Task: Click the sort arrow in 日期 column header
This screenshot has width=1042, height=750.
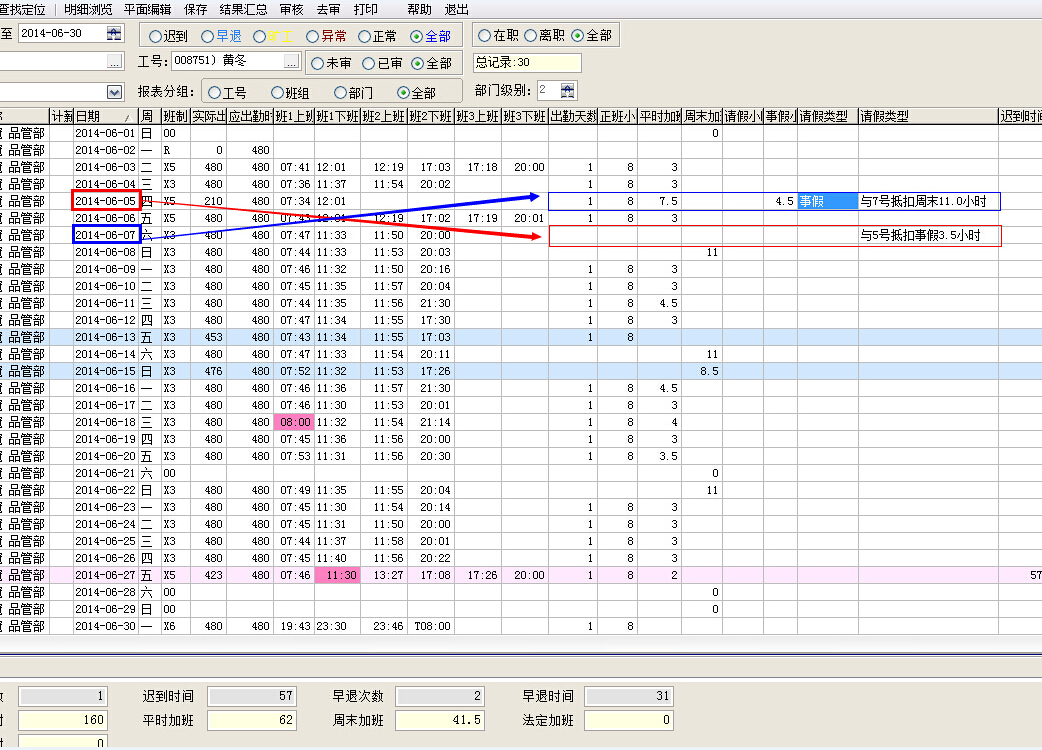Action: pos(127,118)
